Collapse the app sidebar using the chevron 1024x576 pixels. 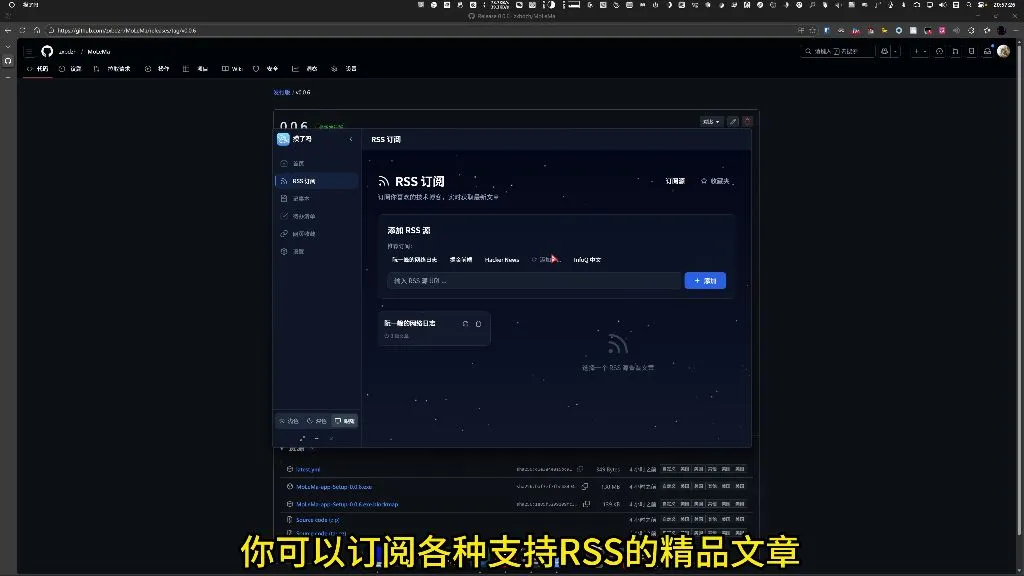pos(351,138)
